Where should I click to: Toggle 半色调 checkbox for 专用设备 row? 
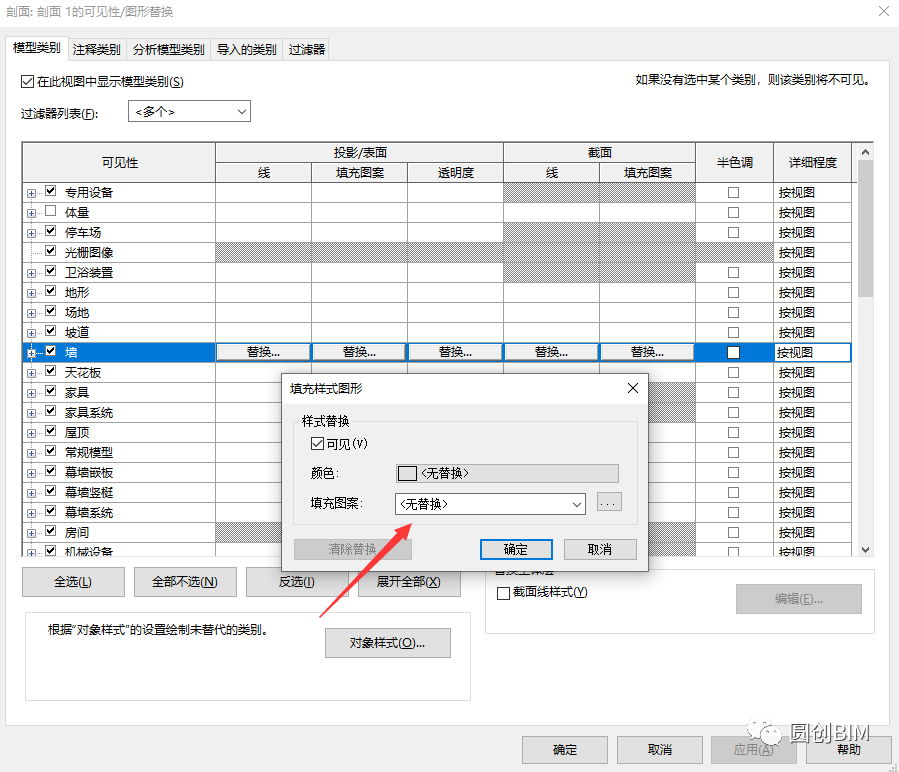coord(733,193)
